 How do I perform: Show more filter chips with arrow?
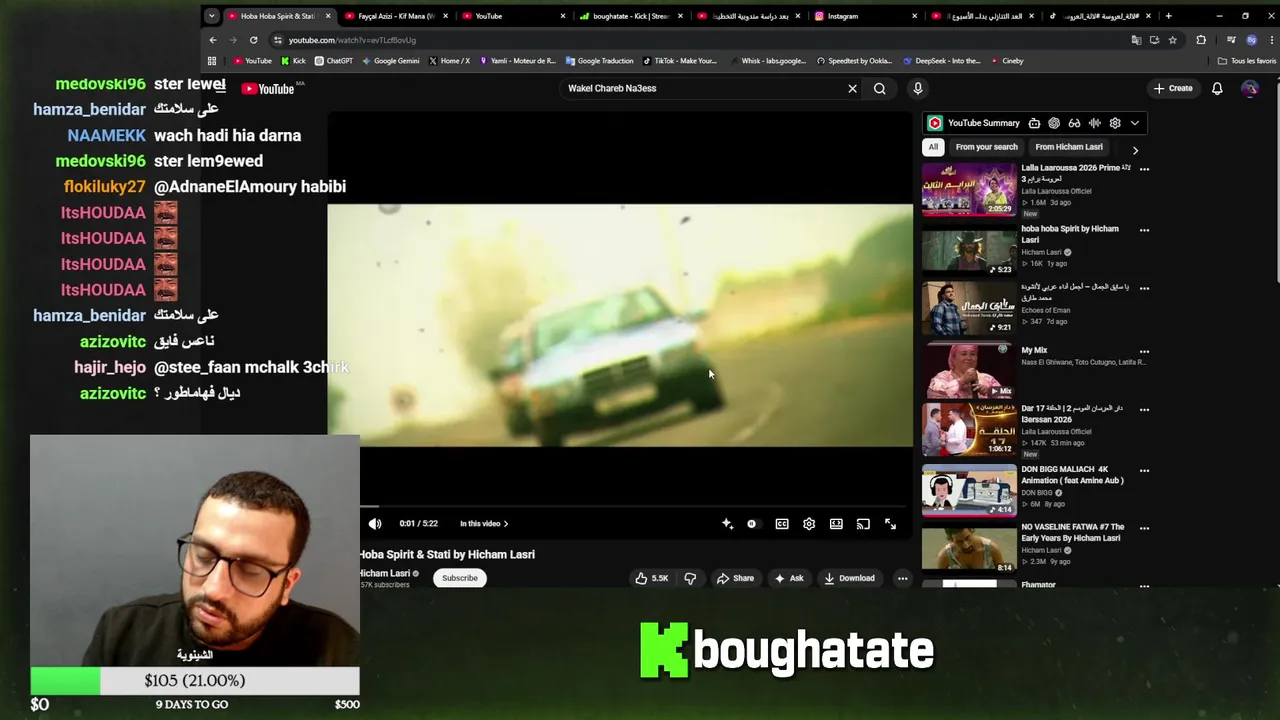(x=1135, y=150)
